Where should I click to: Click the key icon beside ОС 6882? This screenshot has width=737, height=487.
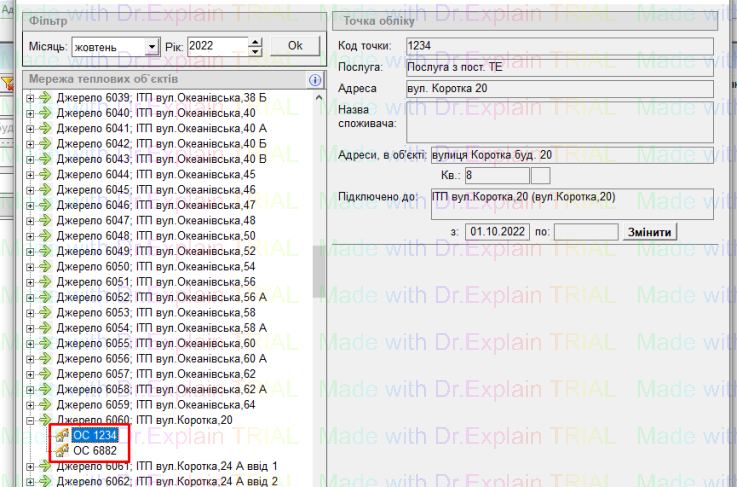(x=62, y=451)
